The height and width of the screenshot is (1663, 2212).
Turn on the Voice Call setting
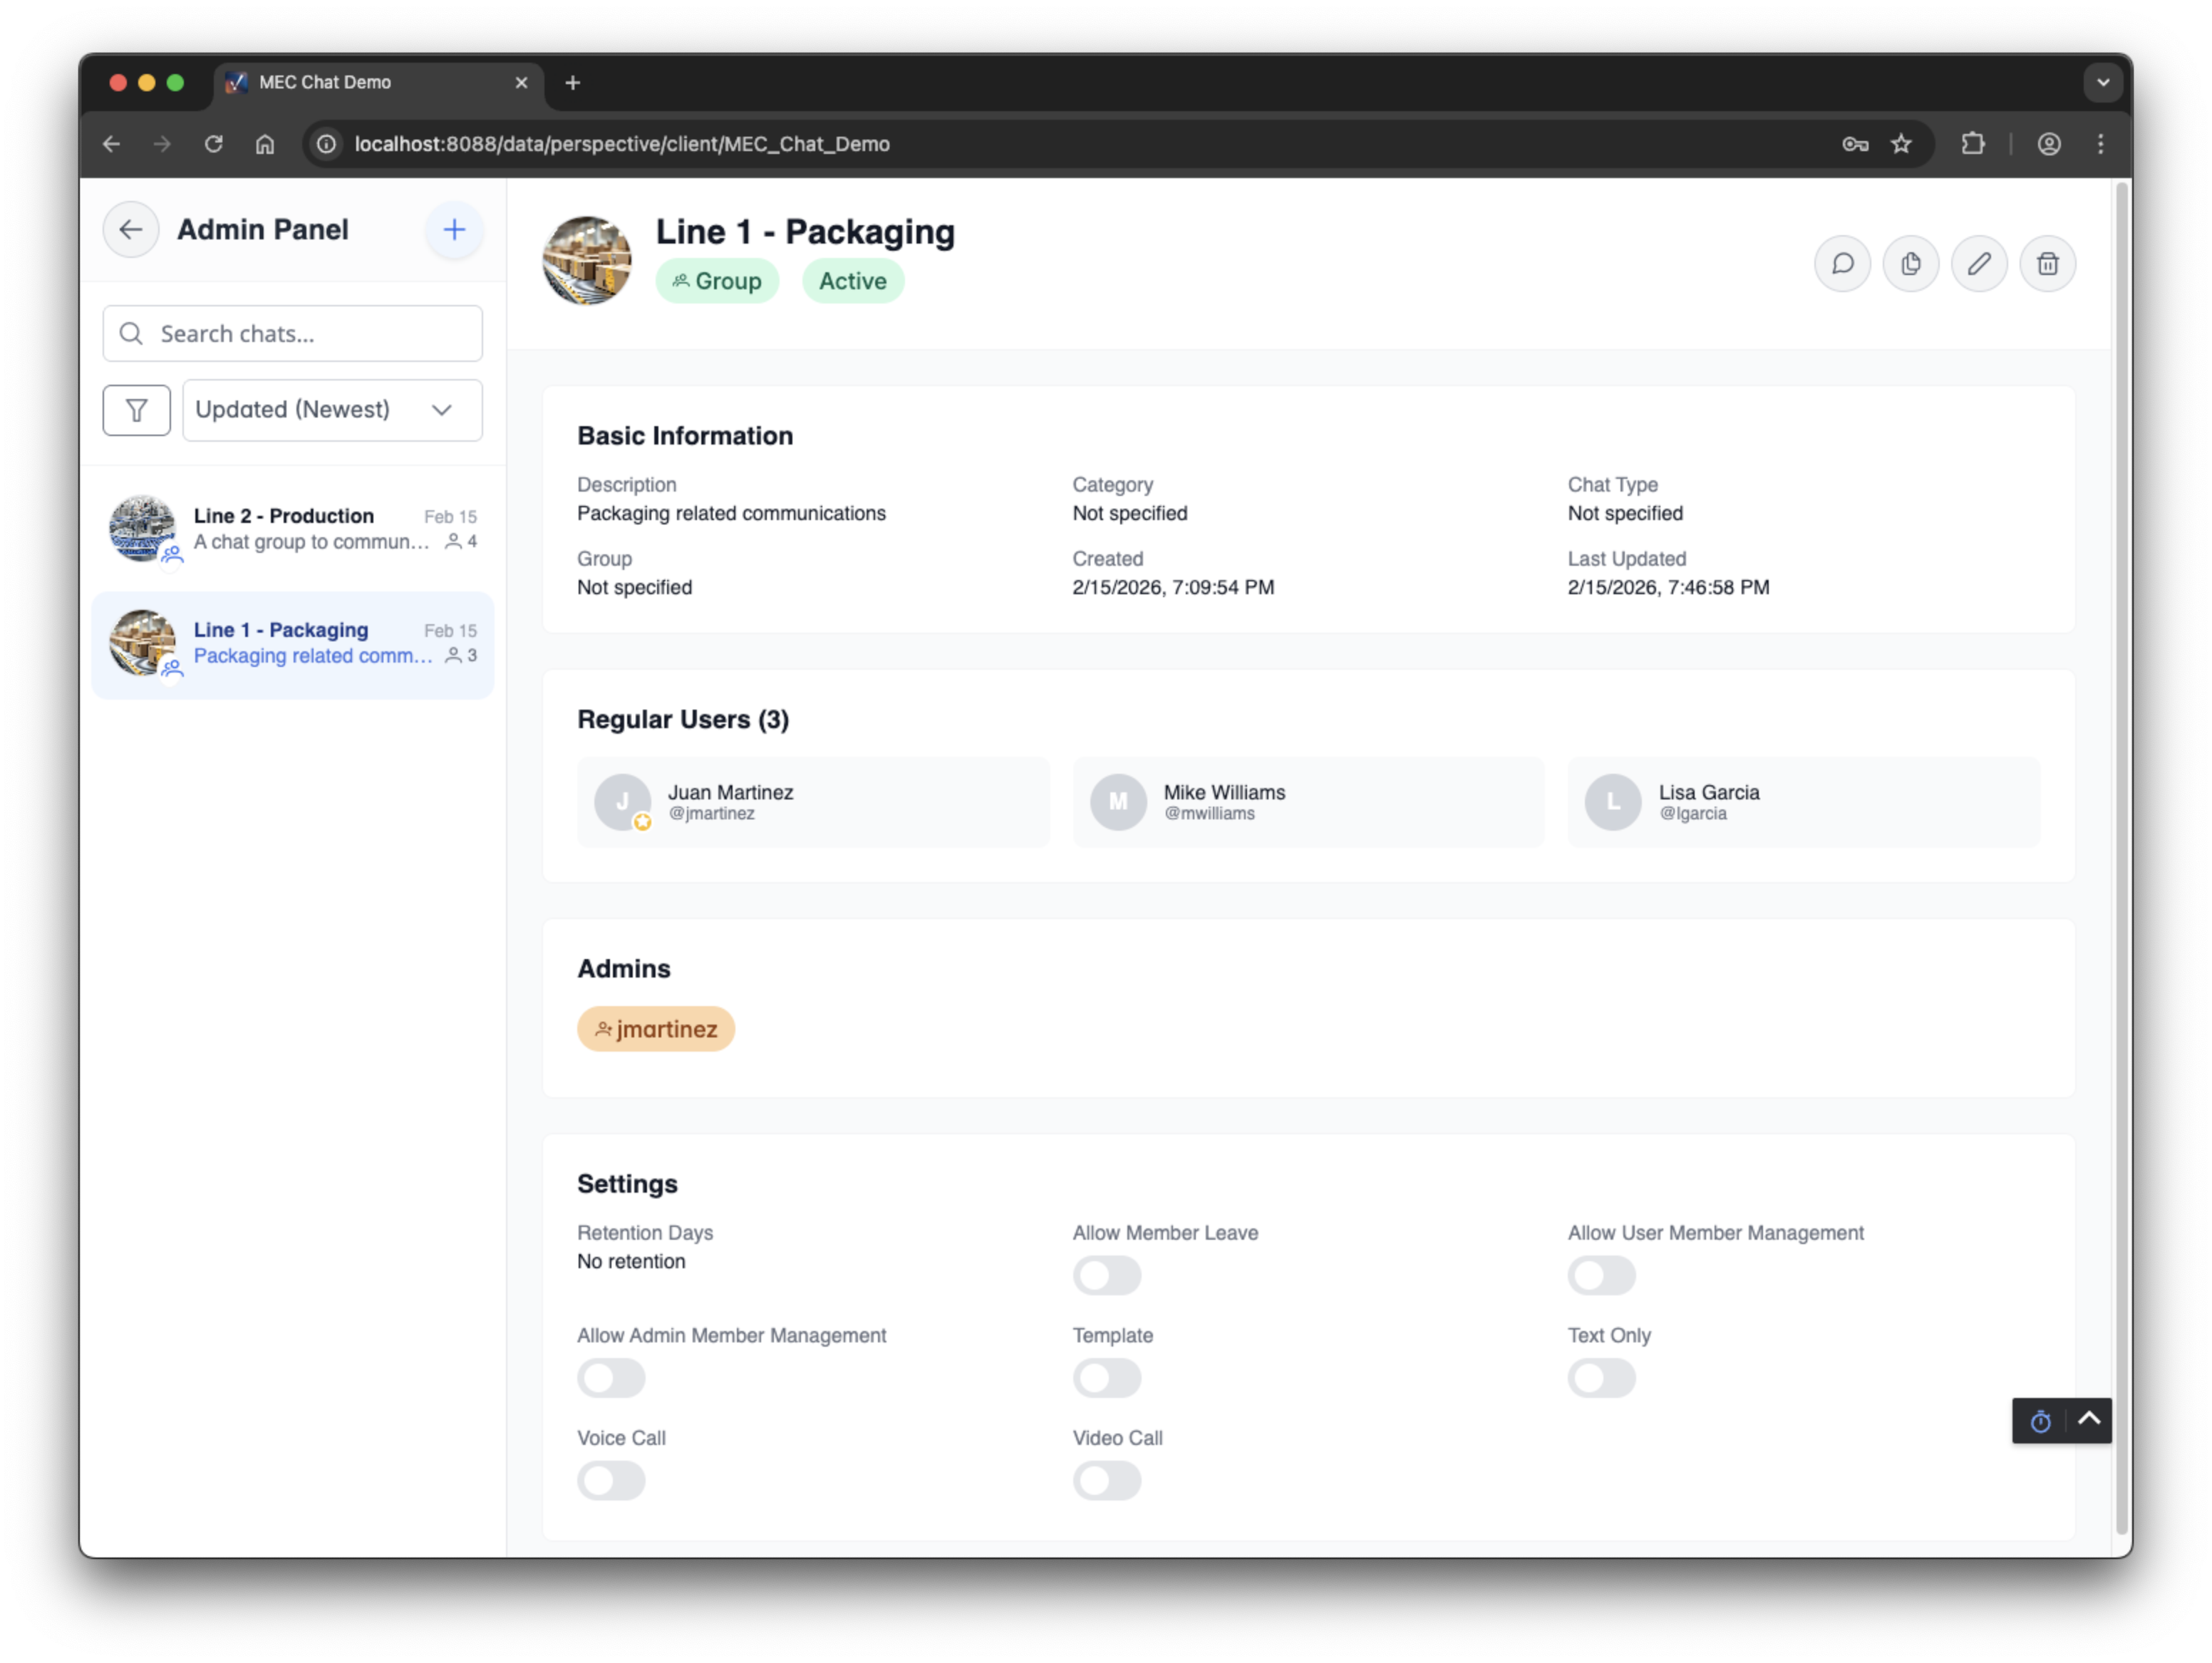click(611, 1480)
